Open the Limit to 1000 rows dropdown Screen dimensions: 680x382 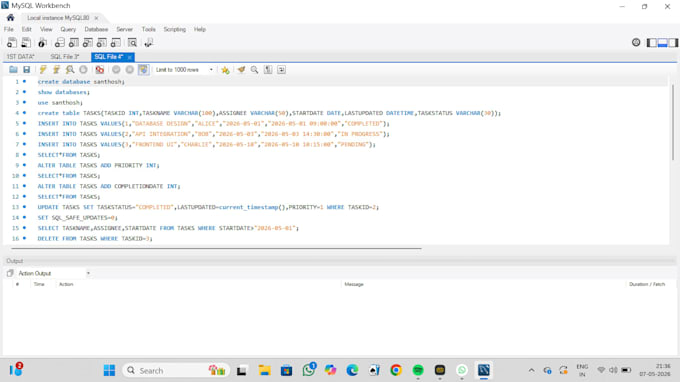184,70
